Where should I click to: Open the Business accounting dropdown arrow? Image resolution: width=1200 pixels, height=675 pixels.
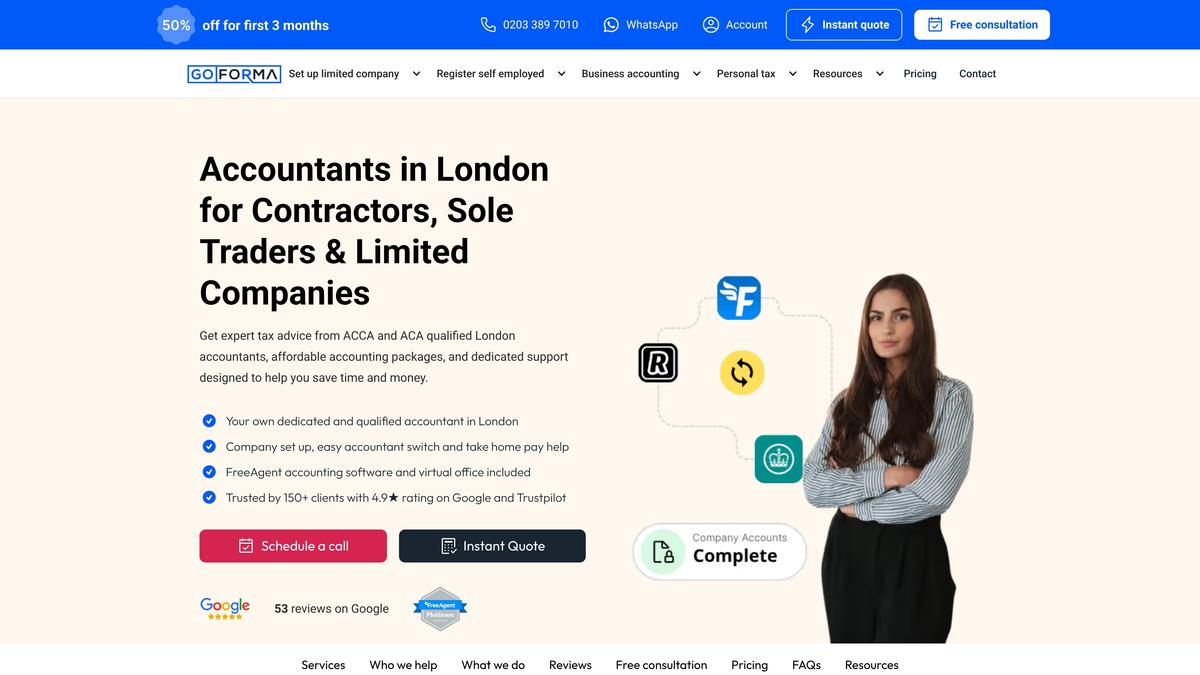tap(696, 74)
